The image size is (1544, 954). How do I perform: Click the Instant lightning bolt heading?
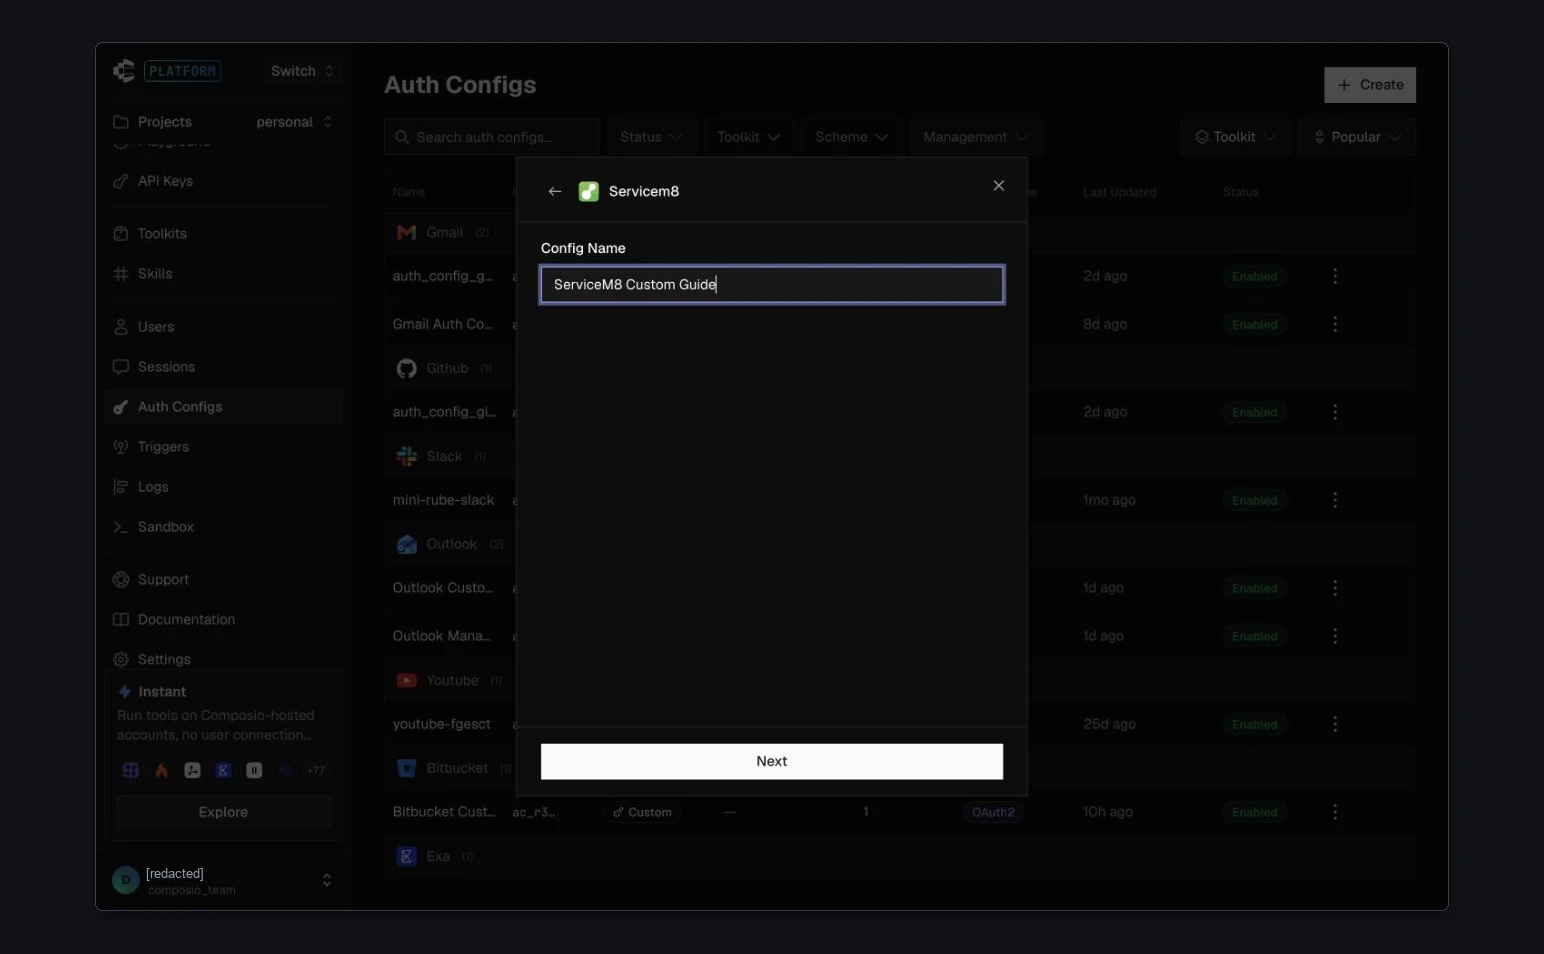[x=152, y=692]
